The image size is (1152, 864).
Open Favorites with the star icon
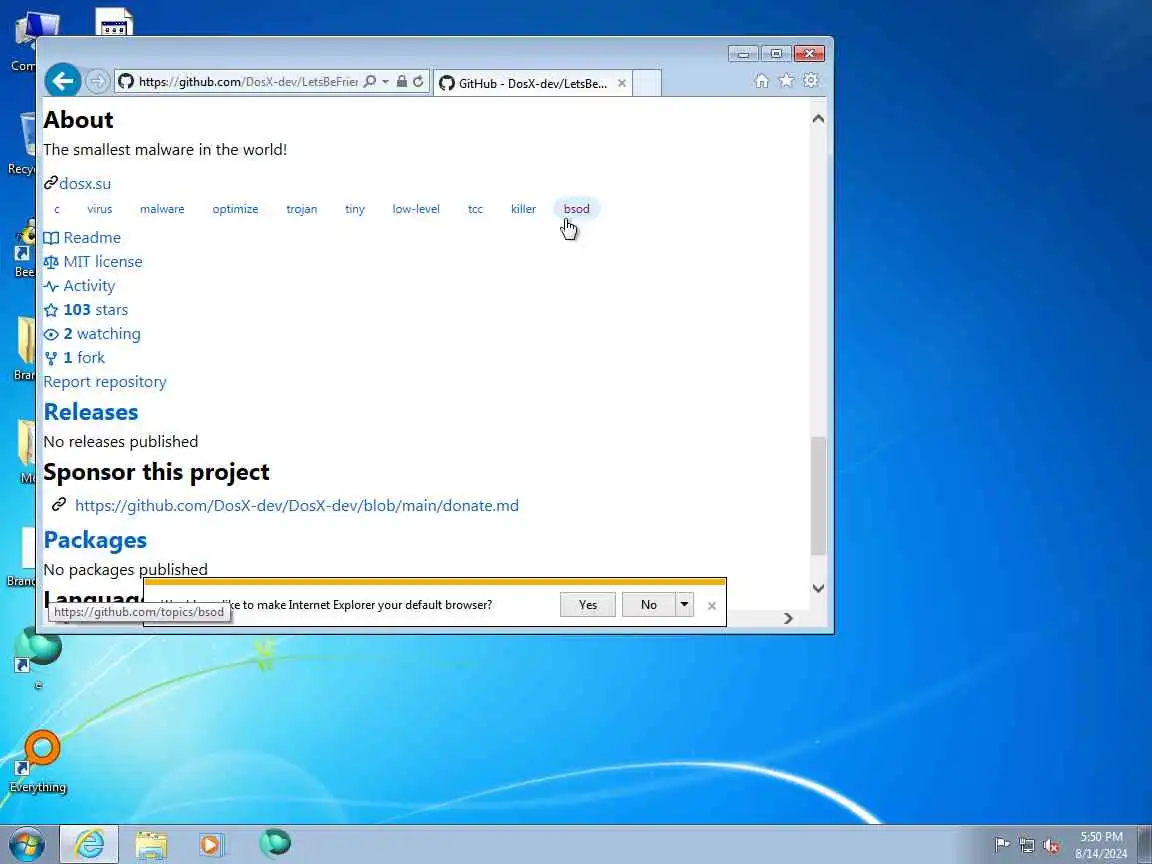(786, 80)
